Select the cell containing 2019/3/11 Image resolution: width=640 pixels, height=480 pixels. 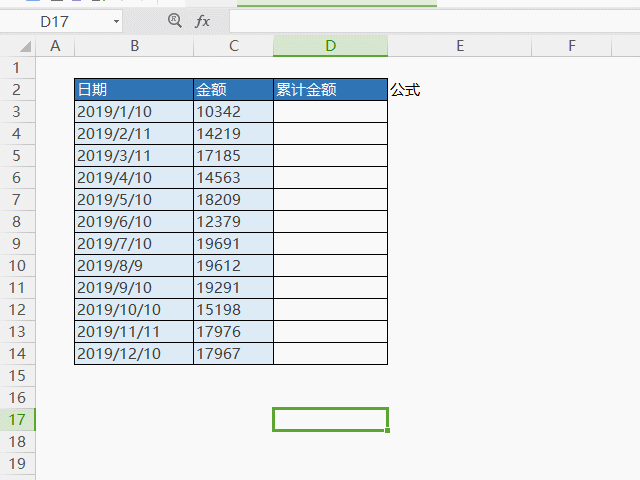[x=134, y=156]
